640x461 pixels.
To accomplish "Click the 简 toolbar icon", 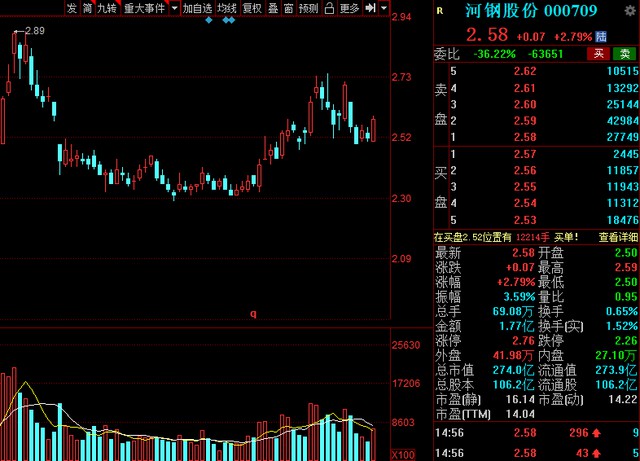I will tap(87, 8).
